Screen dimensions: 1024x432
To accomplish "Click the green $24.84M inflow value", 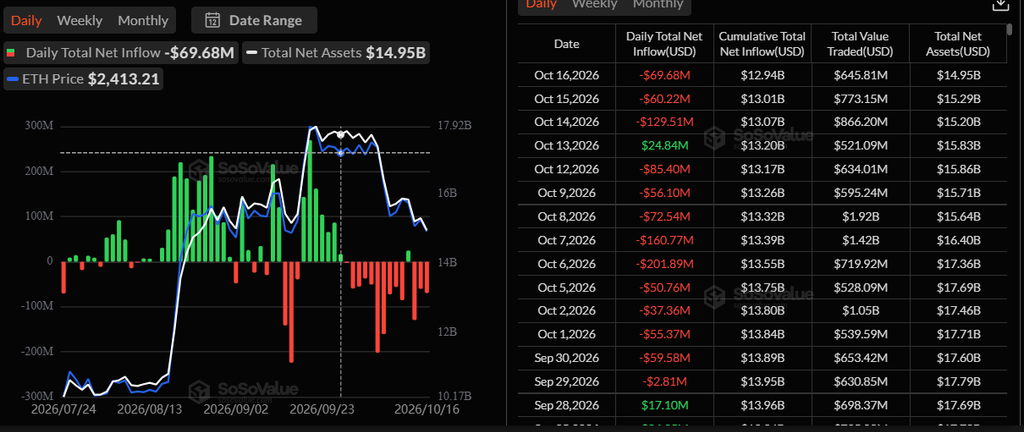I will click(x=665, y=146).
